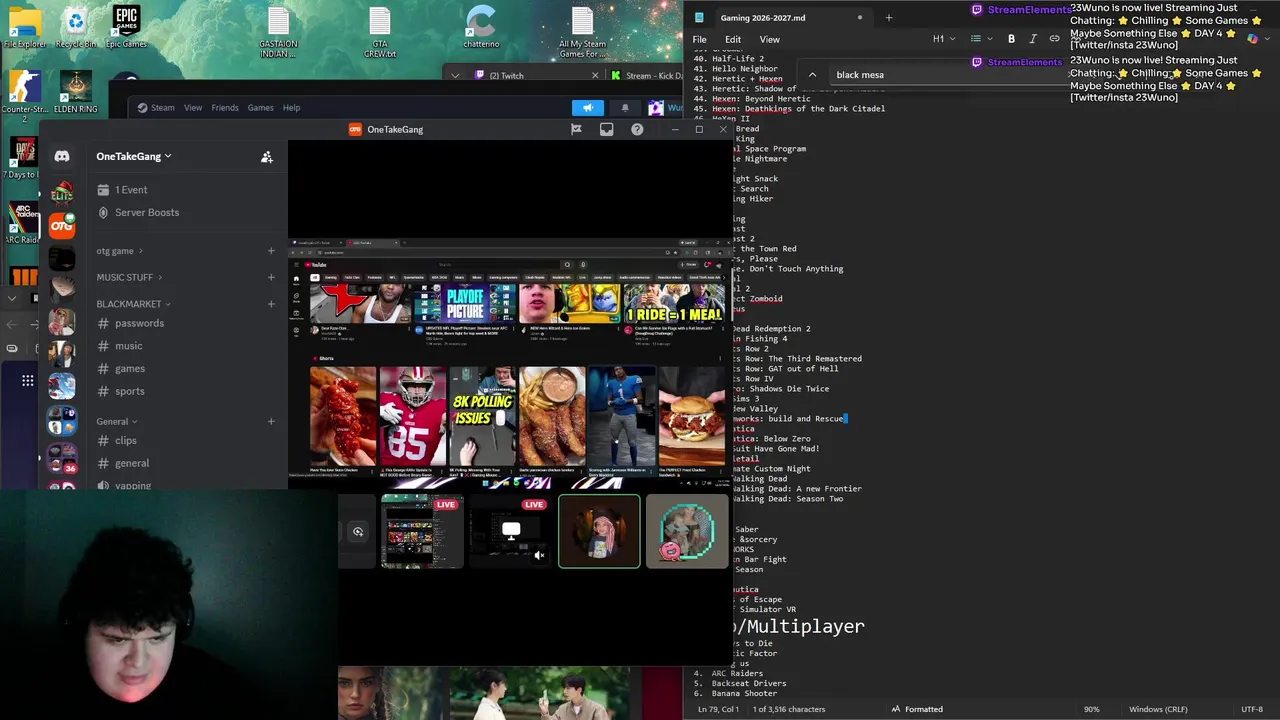Collapse BLACKMARKET category
This screenshot has width=1280, height=720.
(x=133, y=304)
